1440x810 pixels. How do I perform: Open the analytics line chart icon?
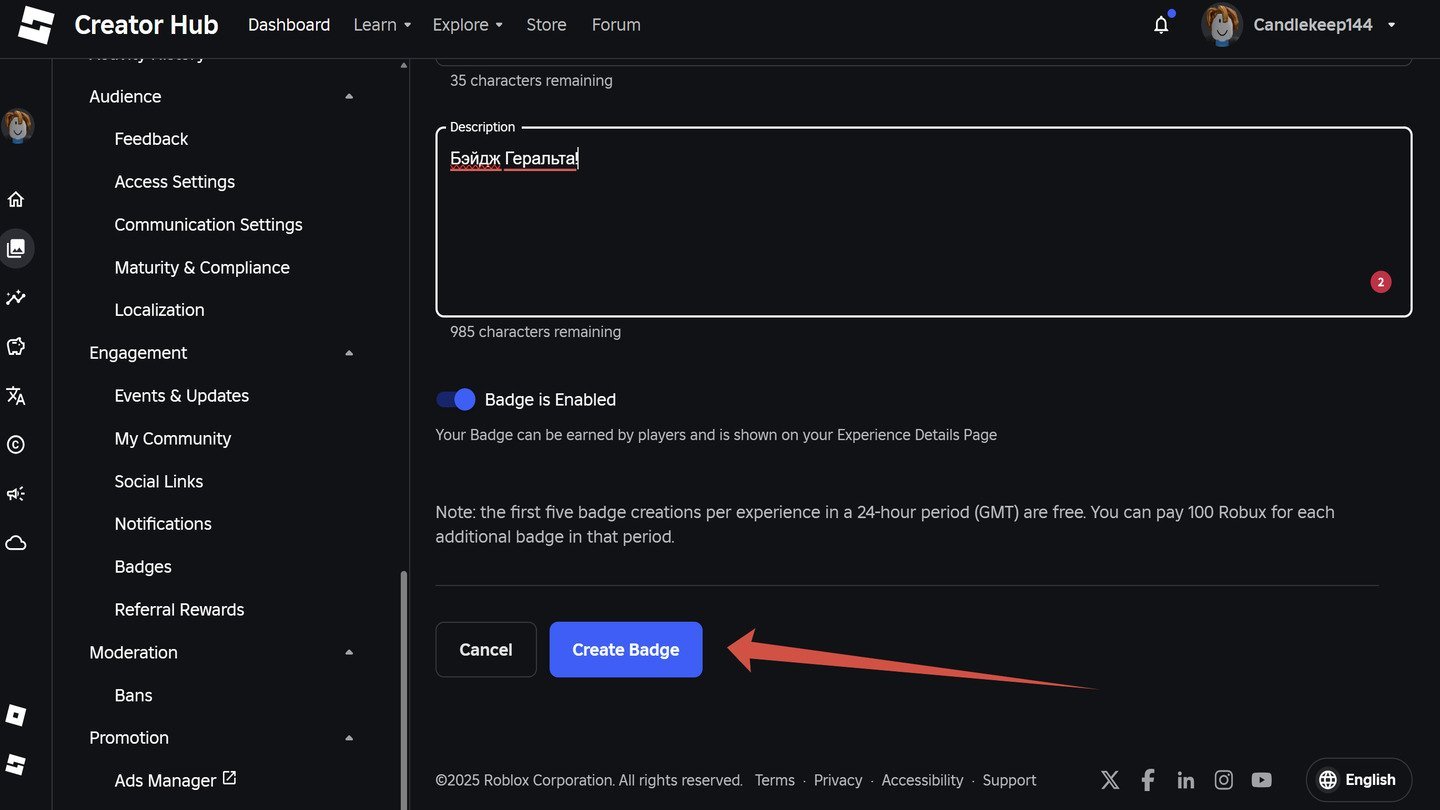[16, 297]
